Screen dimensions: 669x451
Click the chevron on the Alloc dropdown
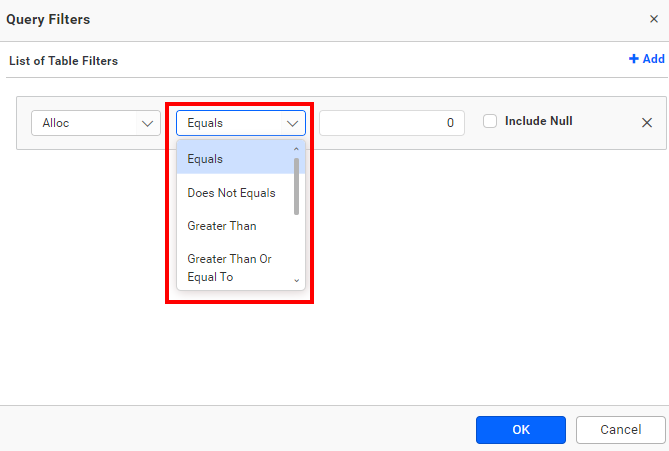point(148,123)
